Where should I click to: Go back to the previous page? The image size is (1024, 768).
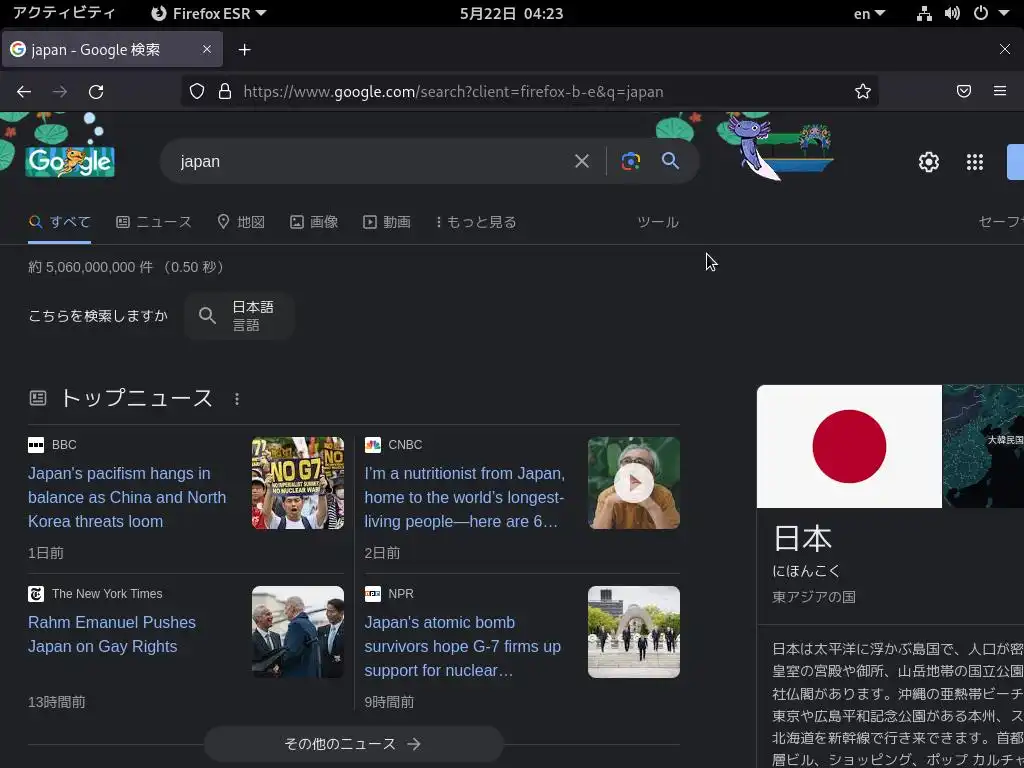24,92
